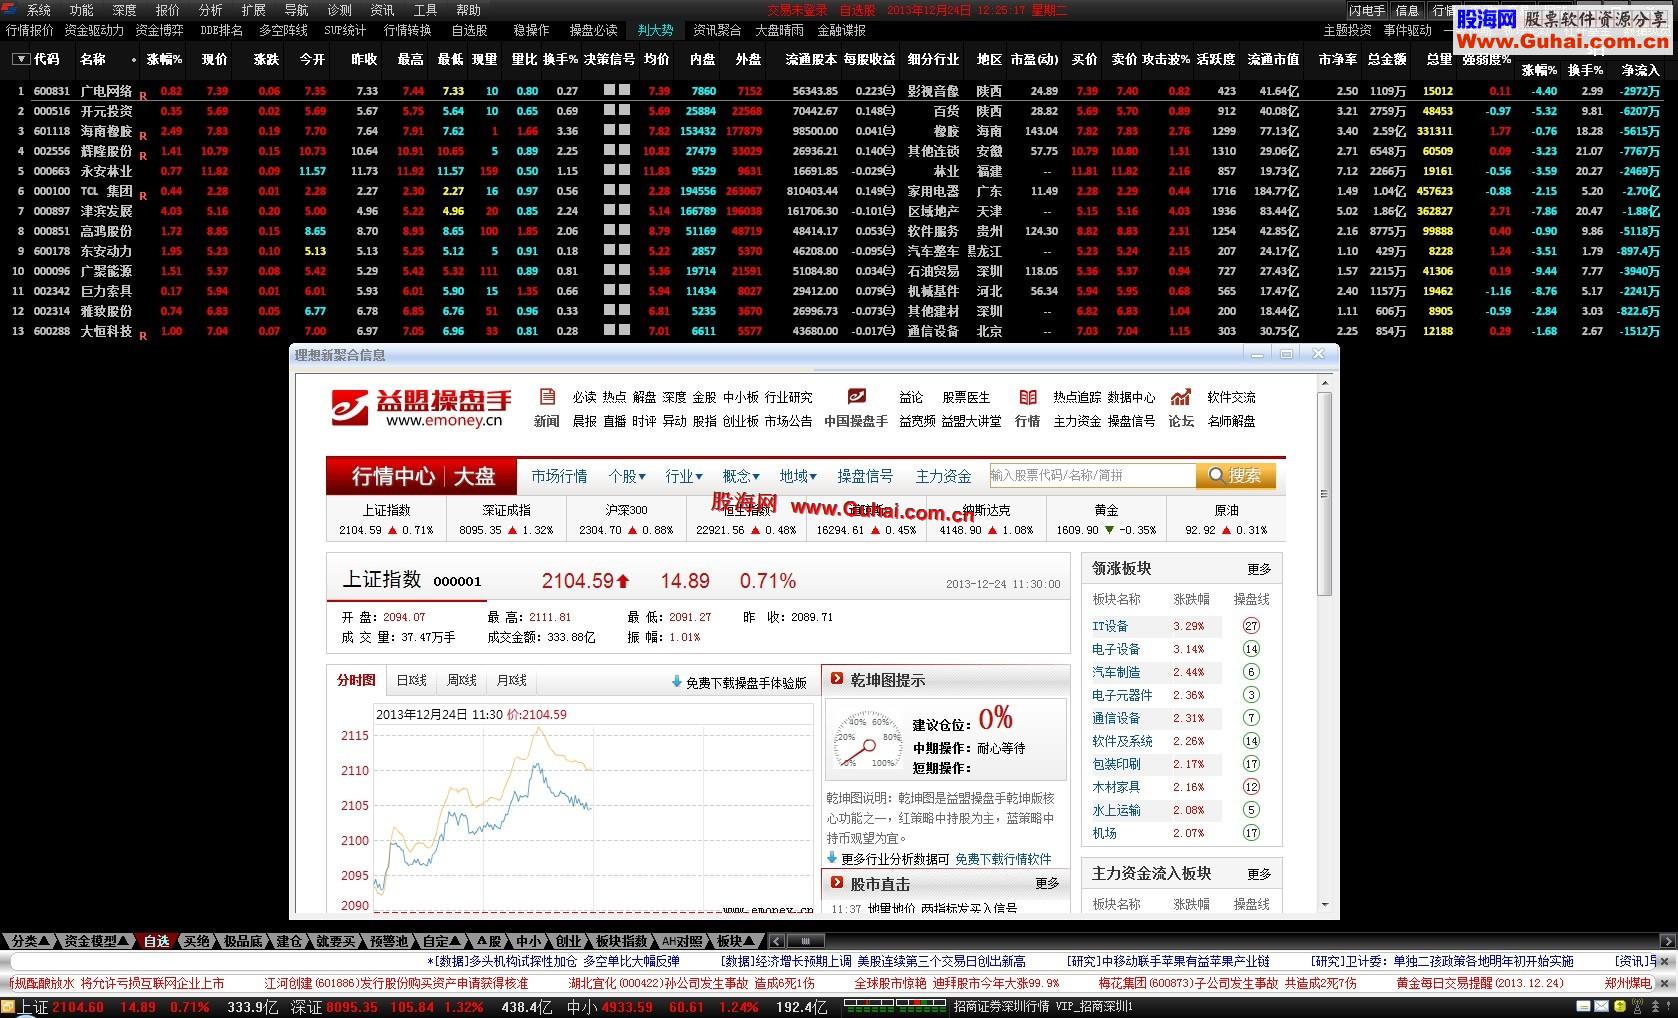Switch to the 判大势 tab
This screenshot has width=1678, height=1018.
[655, 30]
